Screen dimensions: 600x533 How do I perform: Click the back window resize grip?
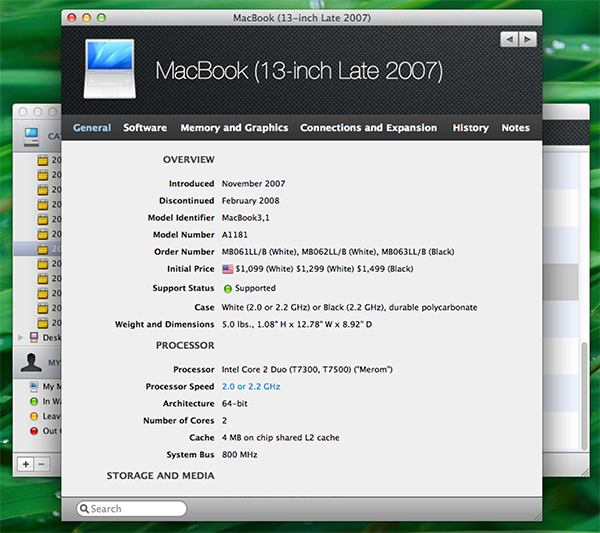[585, 472]
